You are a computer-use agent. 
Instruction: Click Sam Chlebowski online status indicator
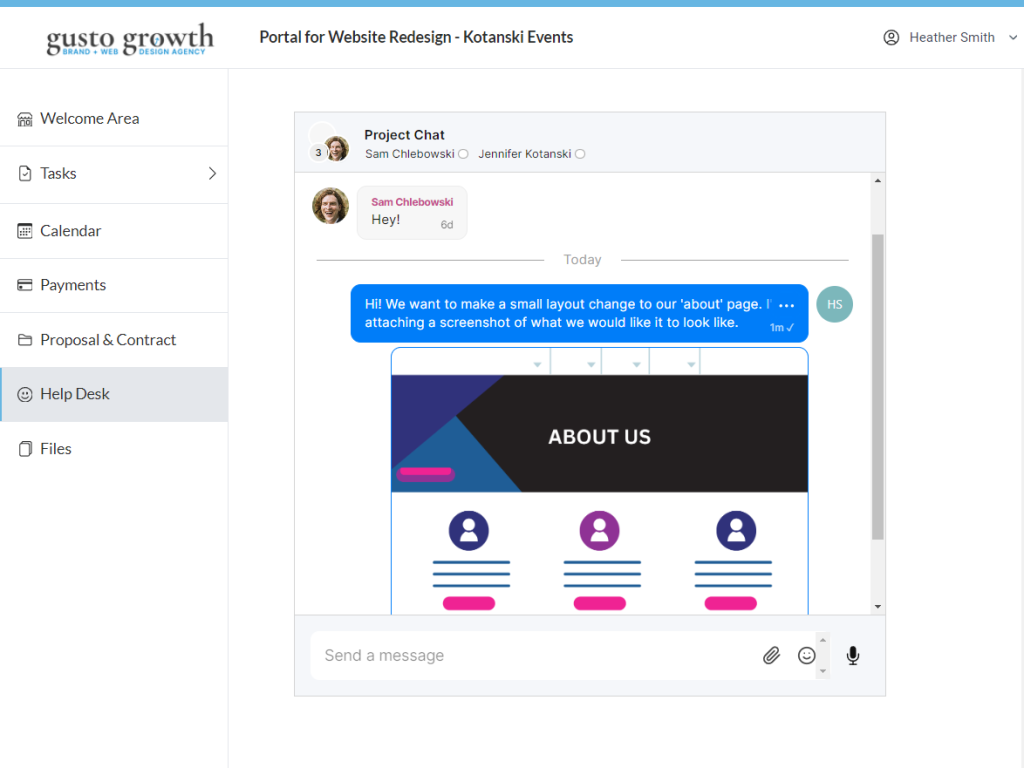pyautogui.click(x=463, y=154)
